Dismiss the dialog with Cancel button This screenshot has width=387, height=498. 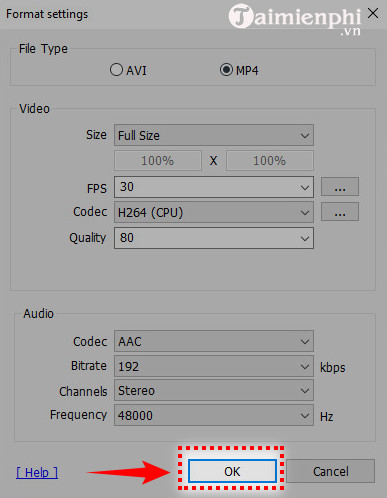tap(330, 471)
